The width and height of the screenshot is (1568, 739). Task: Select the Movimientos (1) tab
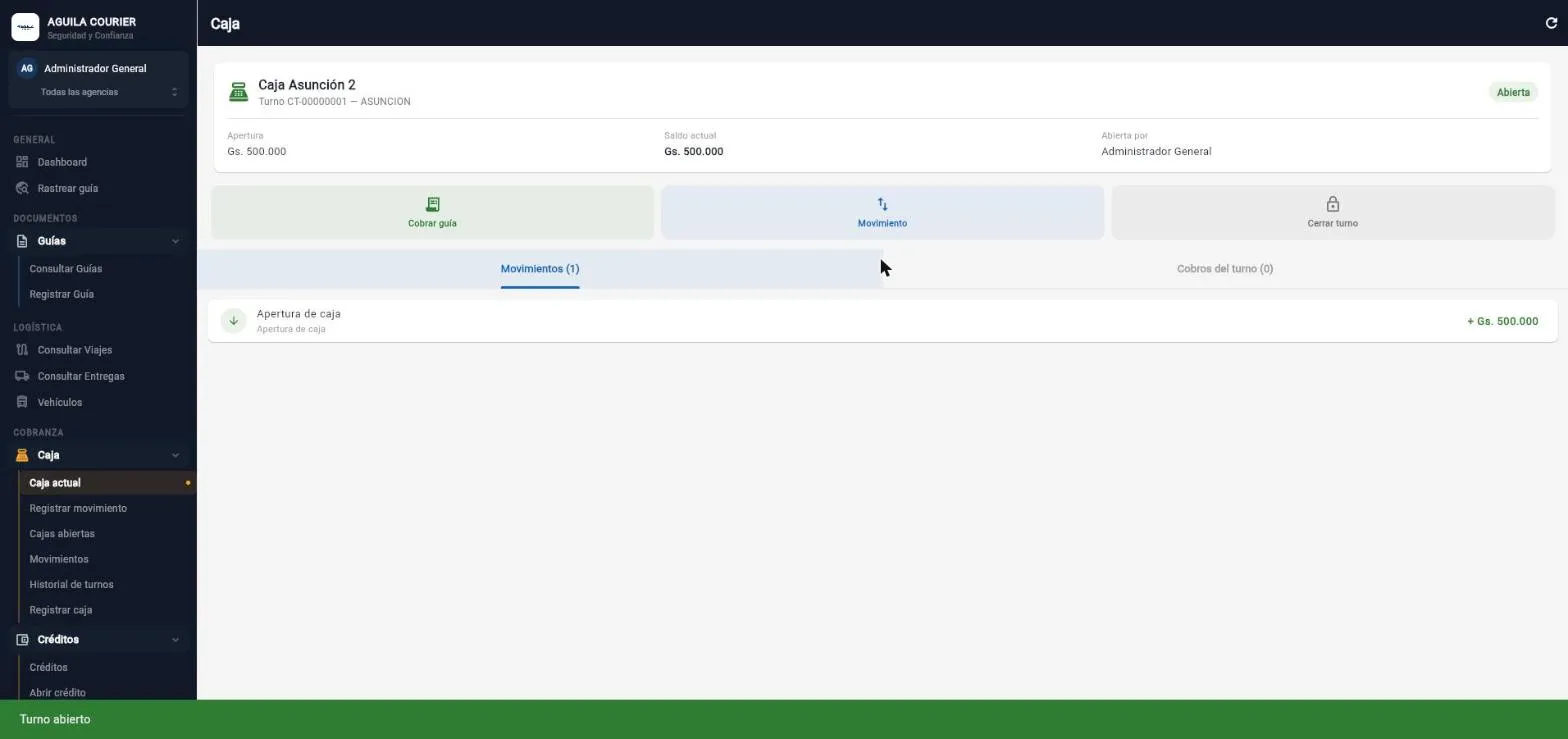pos(540,269)
